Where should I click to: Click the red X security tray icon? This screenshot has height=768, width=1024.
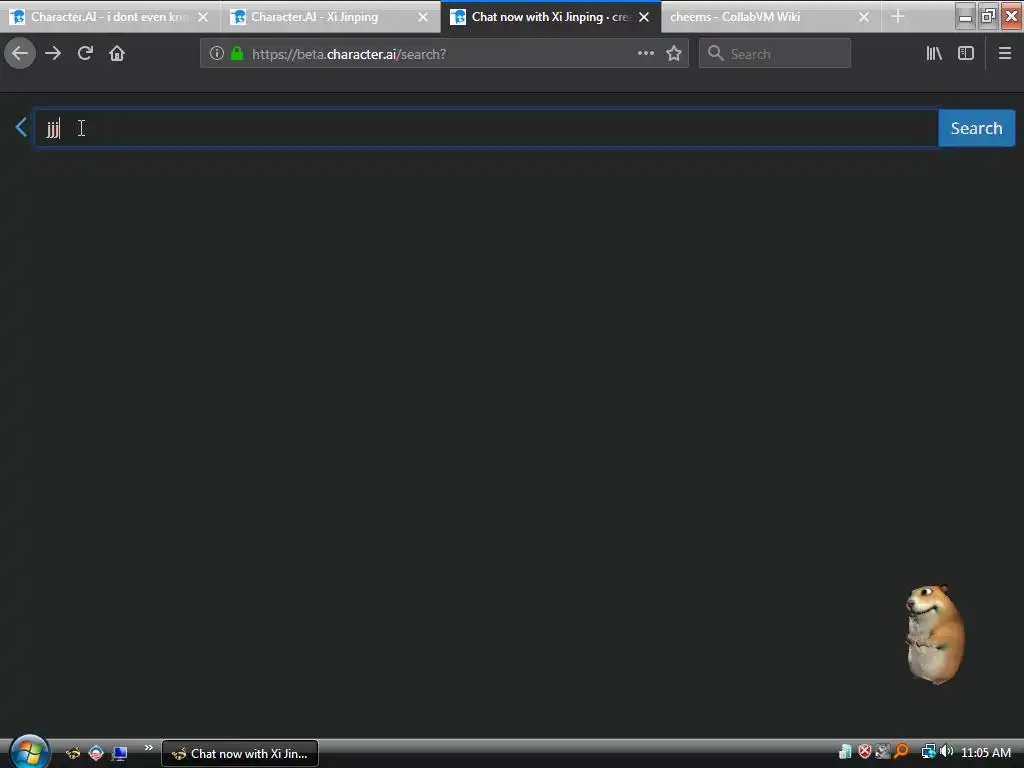864,752
